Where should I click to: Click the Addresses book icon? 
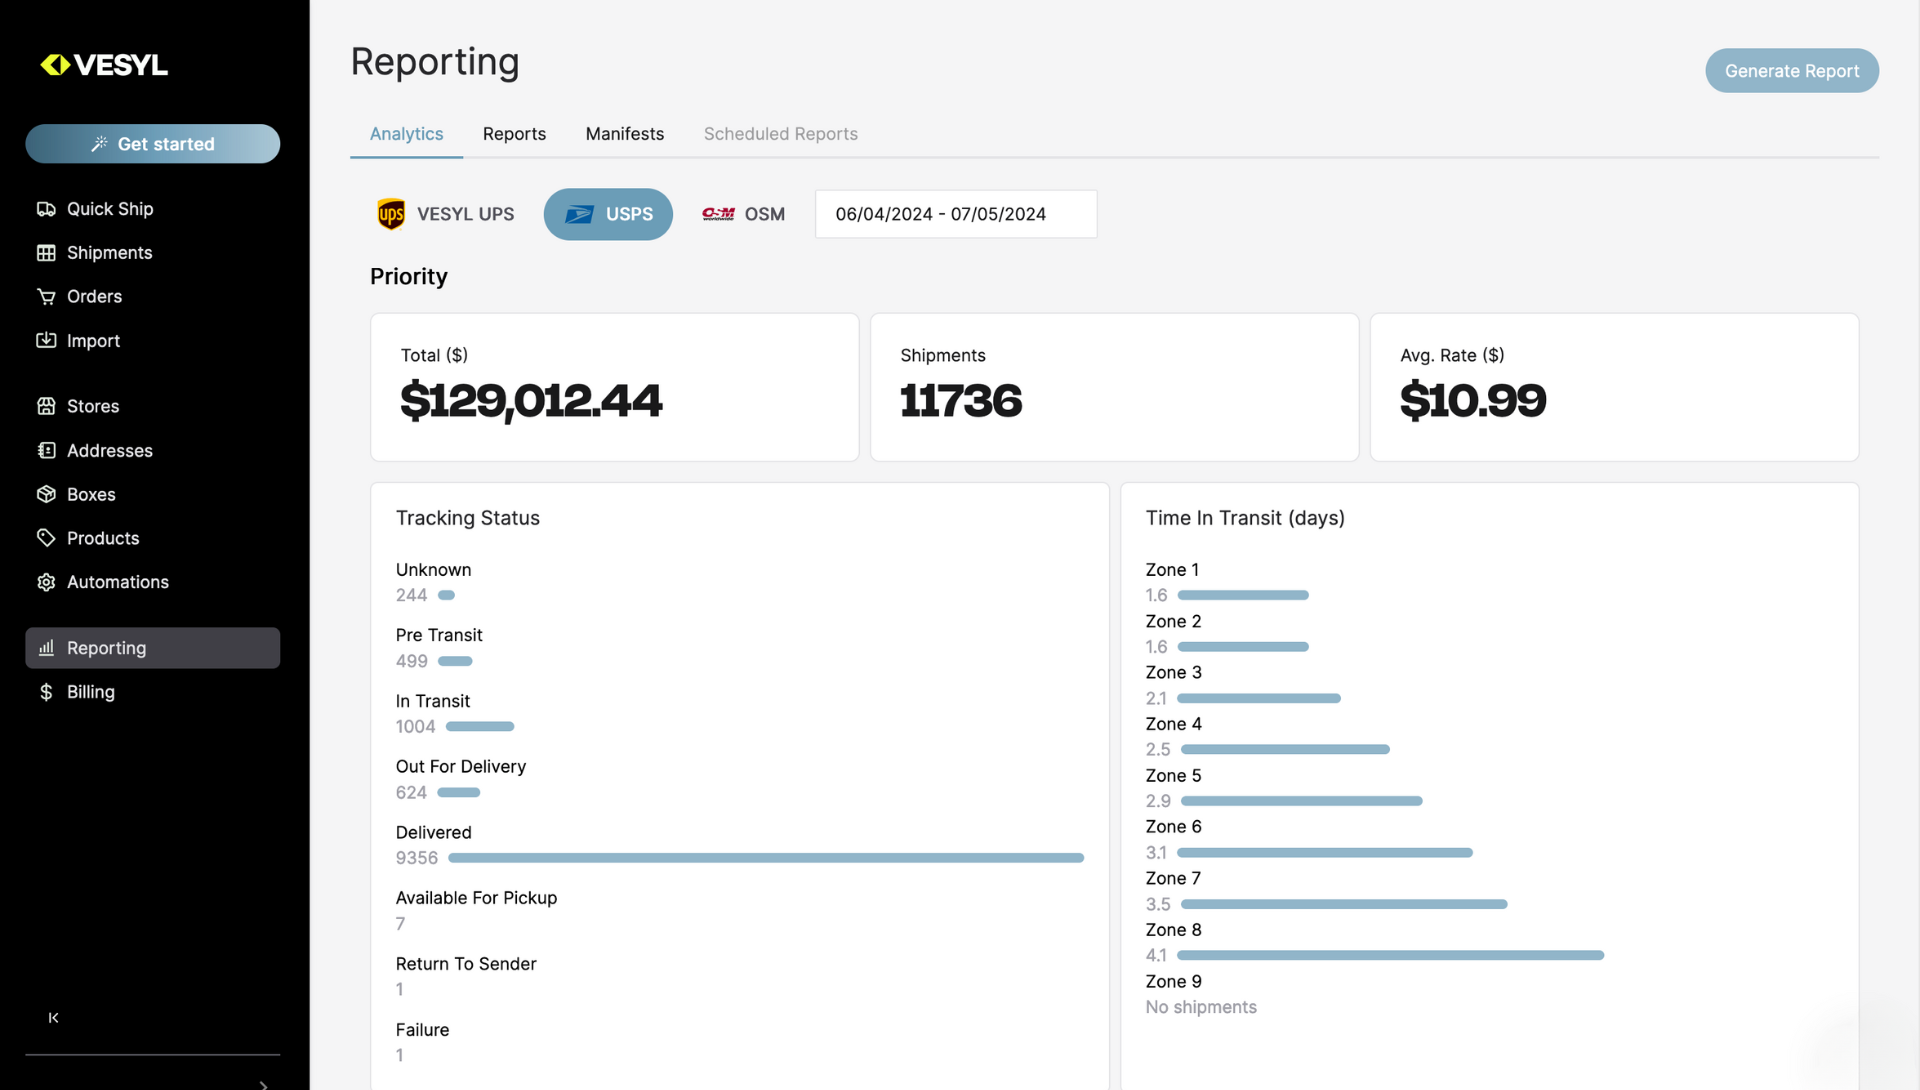pos(46,451)
